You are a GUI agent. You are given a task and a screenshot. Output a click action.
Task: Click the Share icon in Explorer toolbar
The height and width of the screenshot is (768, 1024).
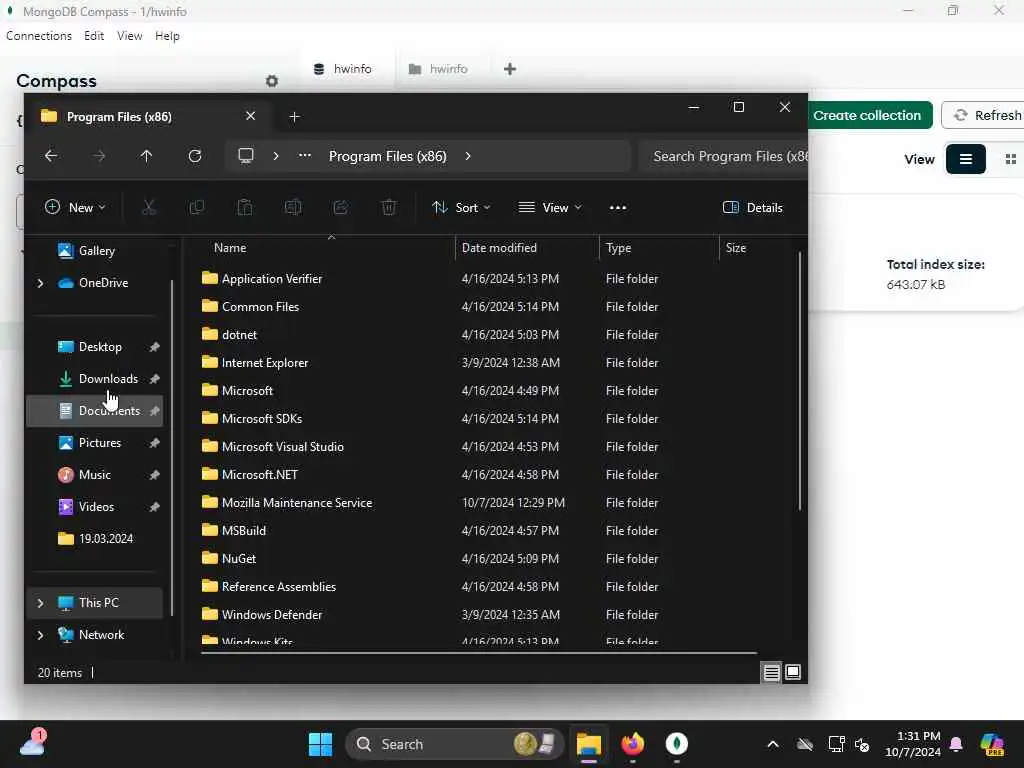pos(341,208)
